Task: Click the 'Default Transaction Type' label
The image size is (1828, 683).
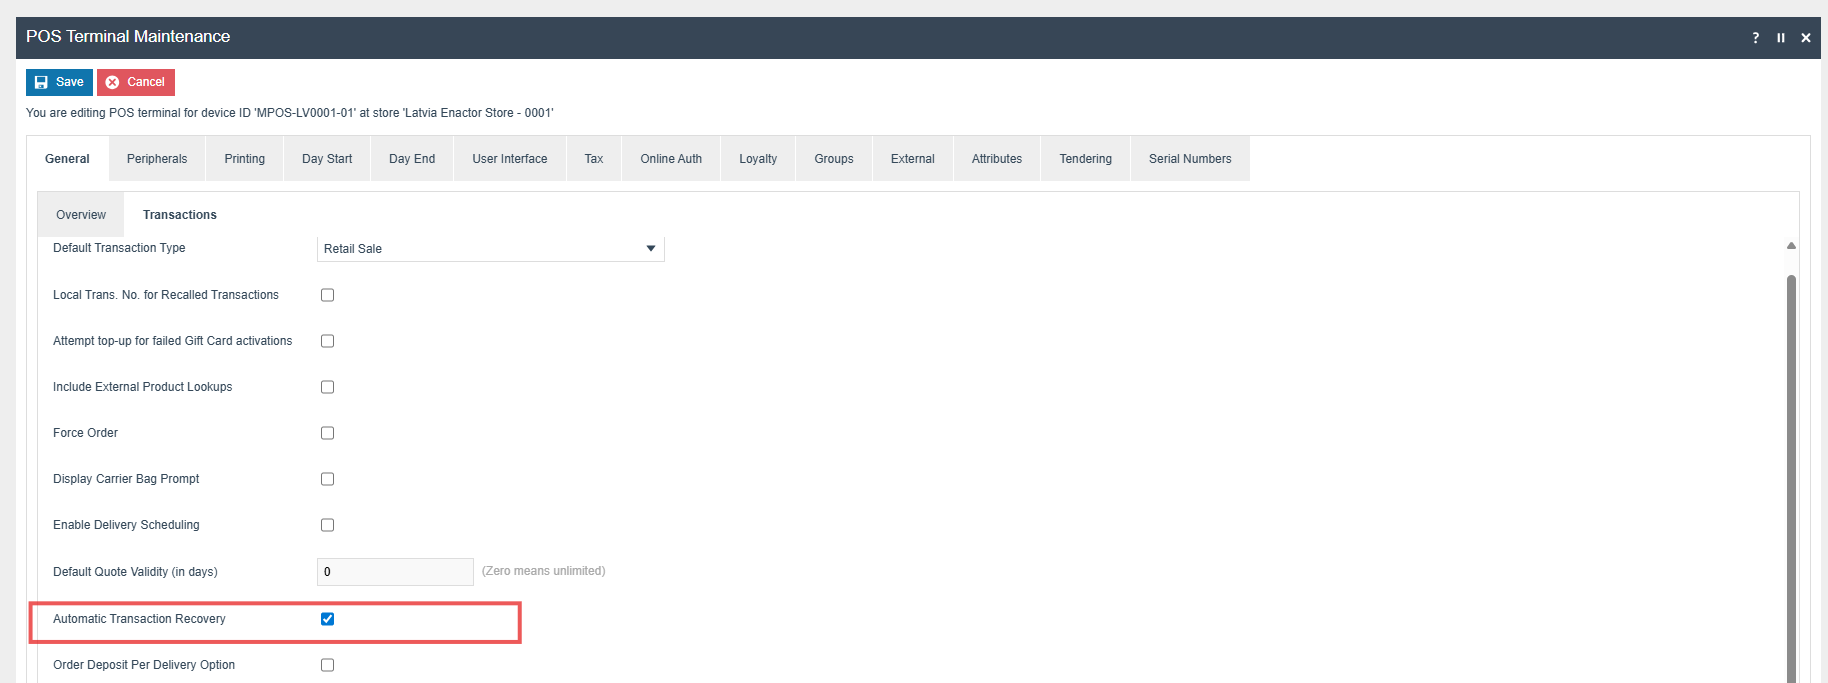Action: (x=119, y=248)
